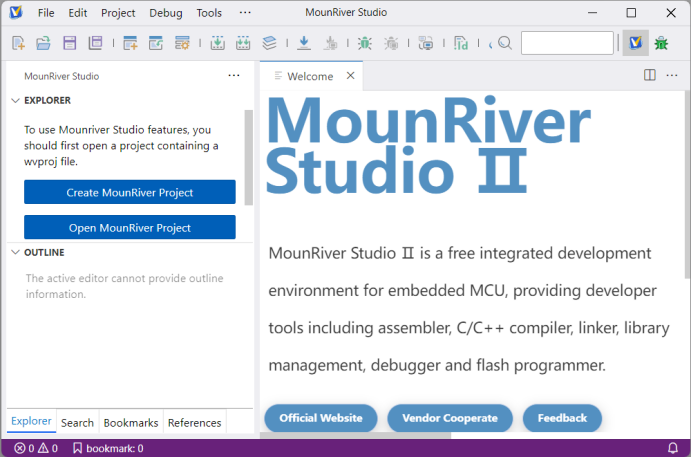
Task: Switch to the Bookmarks sidebar tab
Action: tap(131, 423)
